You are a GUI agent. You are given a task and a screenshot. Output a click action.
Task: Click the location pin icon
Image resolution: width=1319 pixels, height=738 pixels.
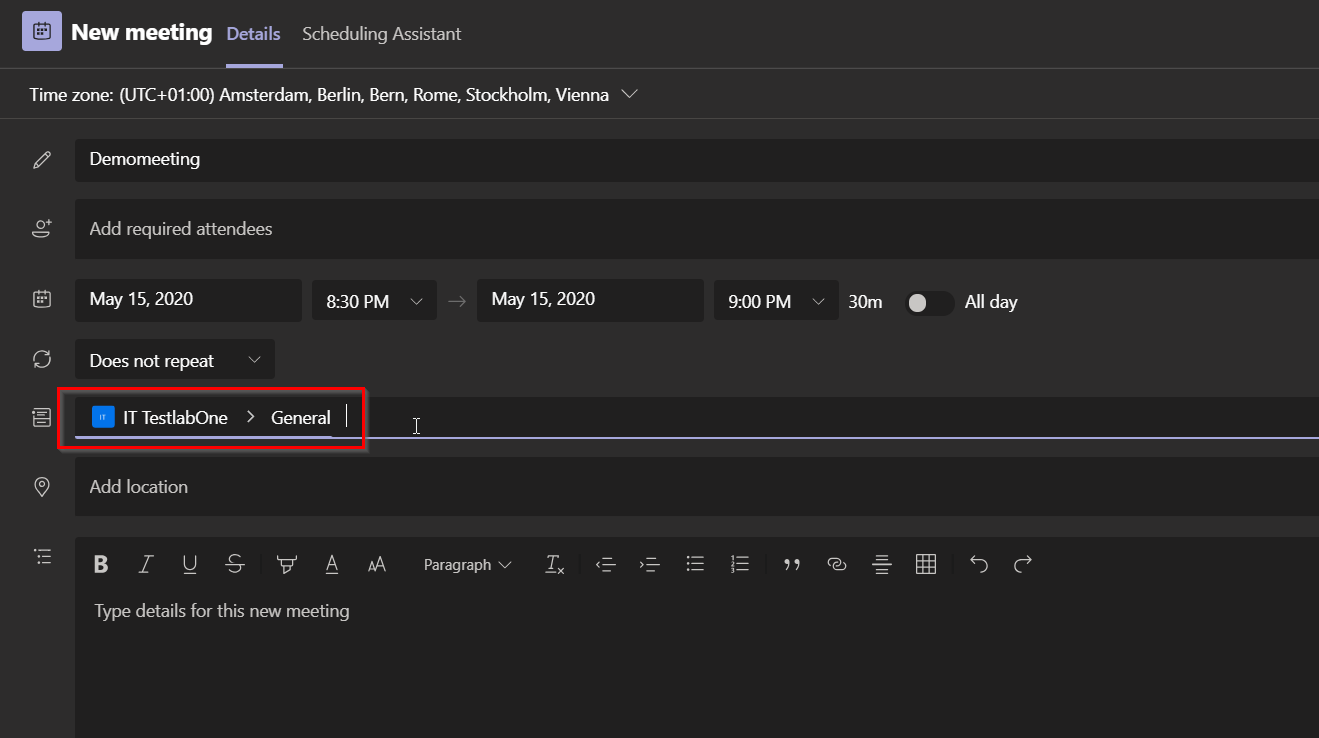[x=42, y=487]
